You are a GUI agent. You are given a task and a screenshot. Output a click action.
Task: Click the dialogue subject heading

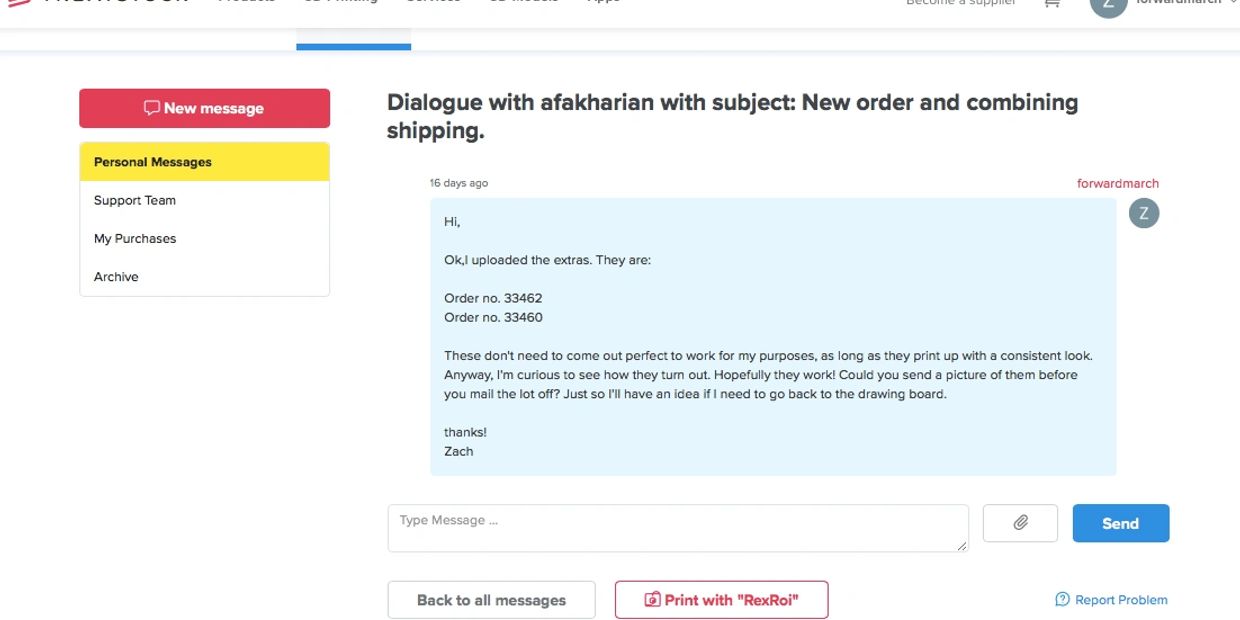point(732,116)
